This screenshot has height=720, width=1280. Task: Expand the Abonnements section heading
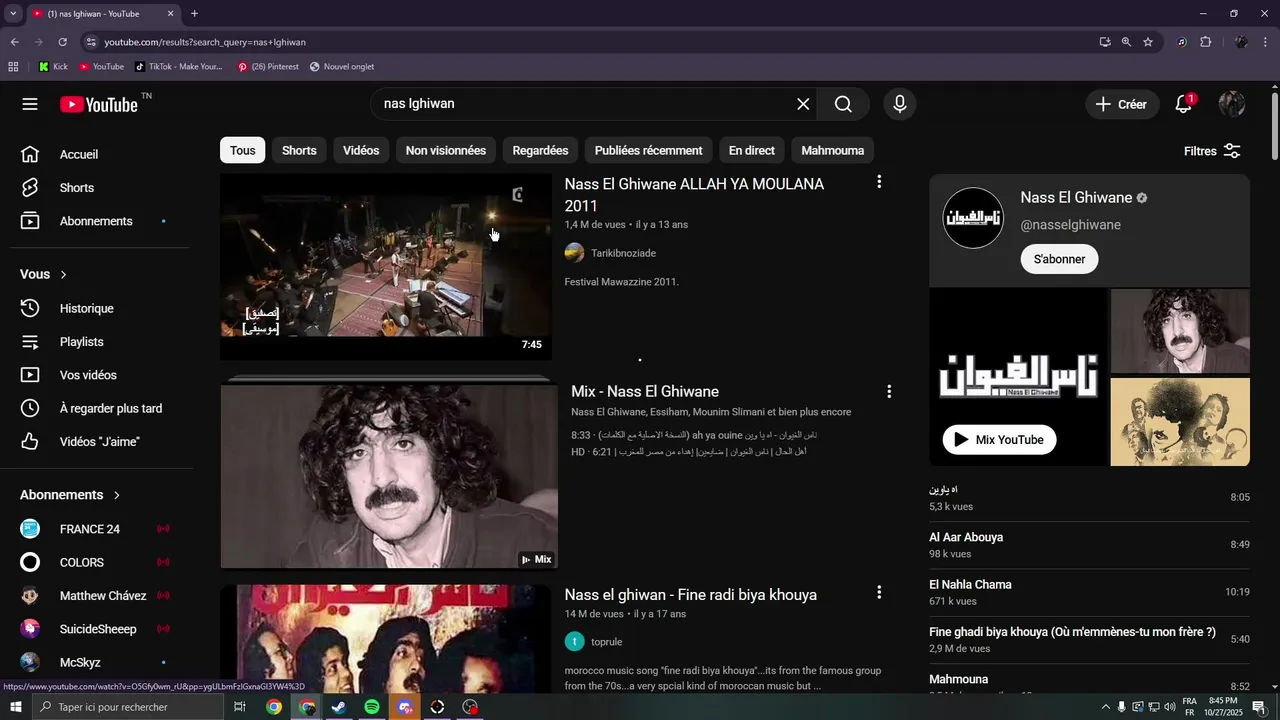click(70, 495)
